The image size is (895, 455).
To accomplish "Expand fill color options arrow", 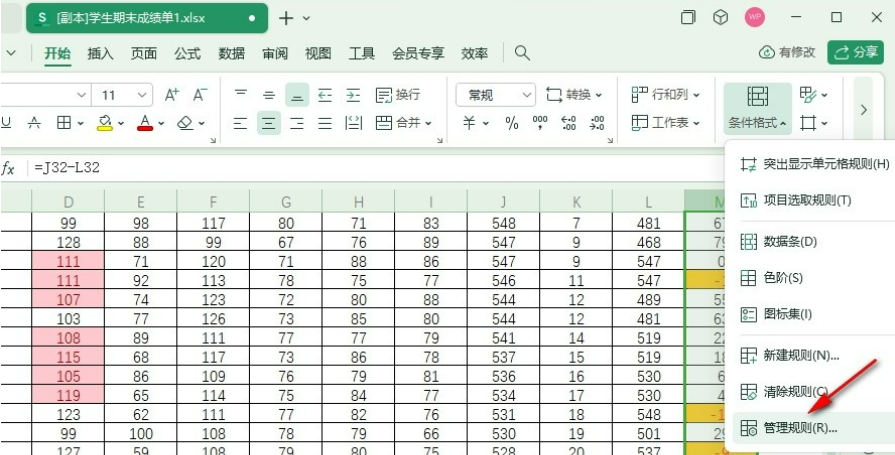I will pyautogui.click(x=121, y=123).
